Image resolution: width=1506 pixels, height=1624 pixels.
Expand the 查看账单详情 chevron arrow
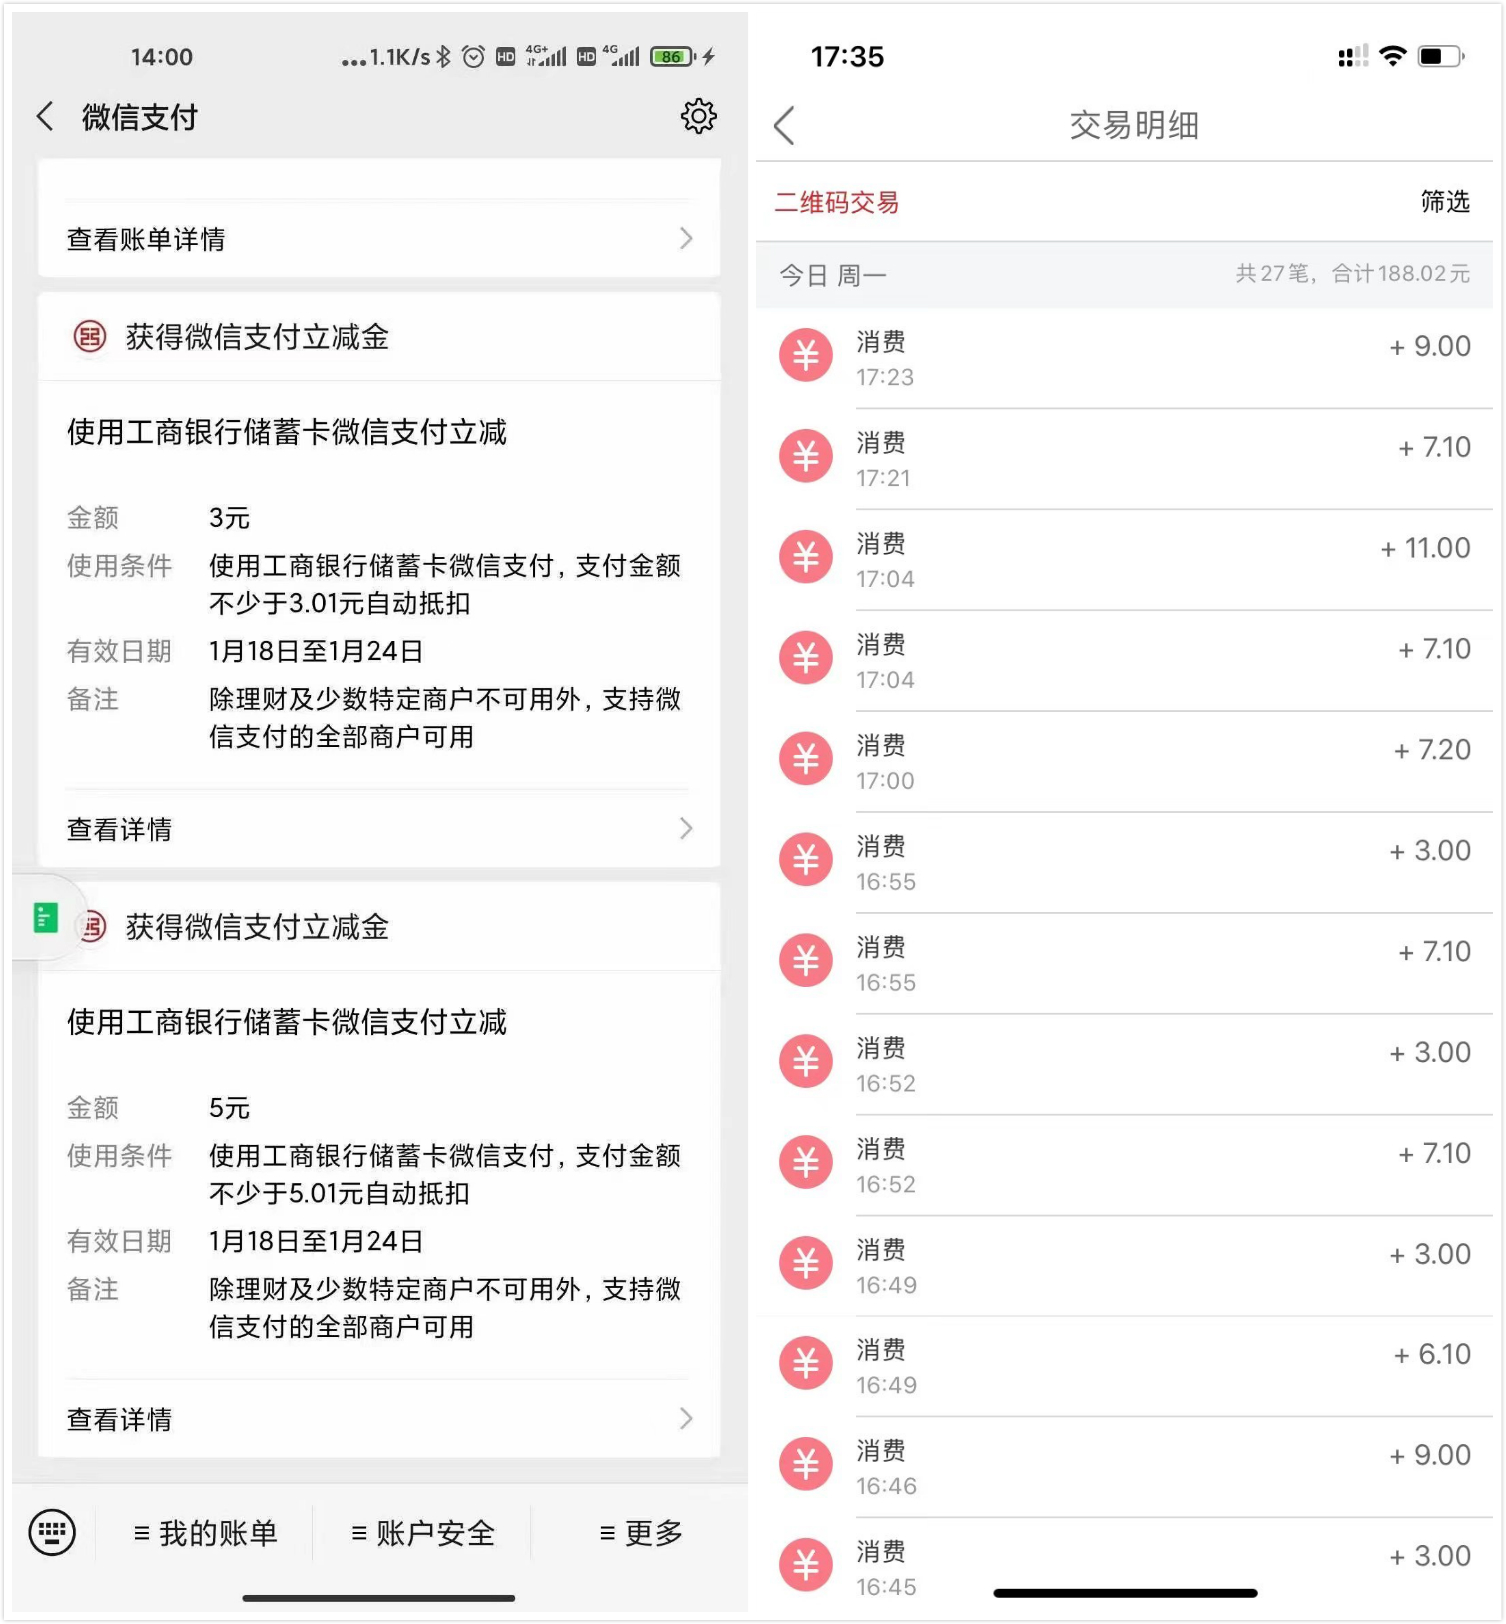pos(686,238)
